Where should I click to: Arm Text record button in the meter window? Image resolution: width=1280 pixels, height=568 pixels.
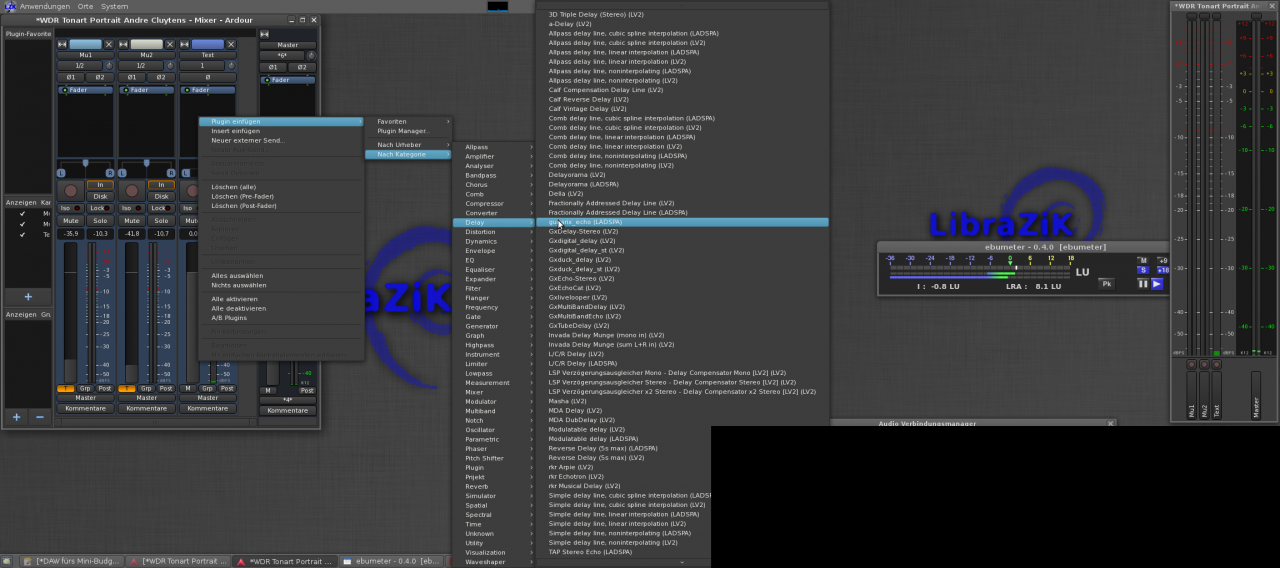pyautogui.click(x=1217, y=365)
